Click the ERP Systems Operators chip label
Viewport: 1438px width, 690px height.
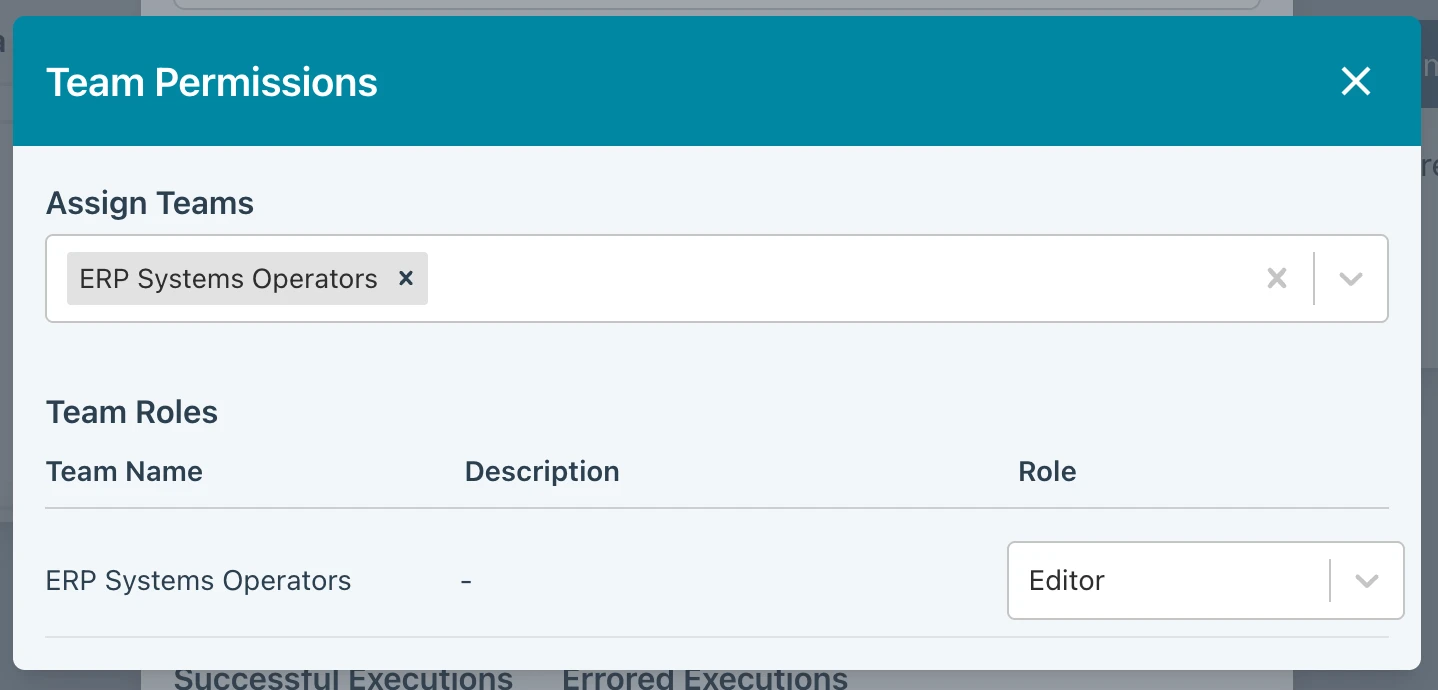pos(228,279)
